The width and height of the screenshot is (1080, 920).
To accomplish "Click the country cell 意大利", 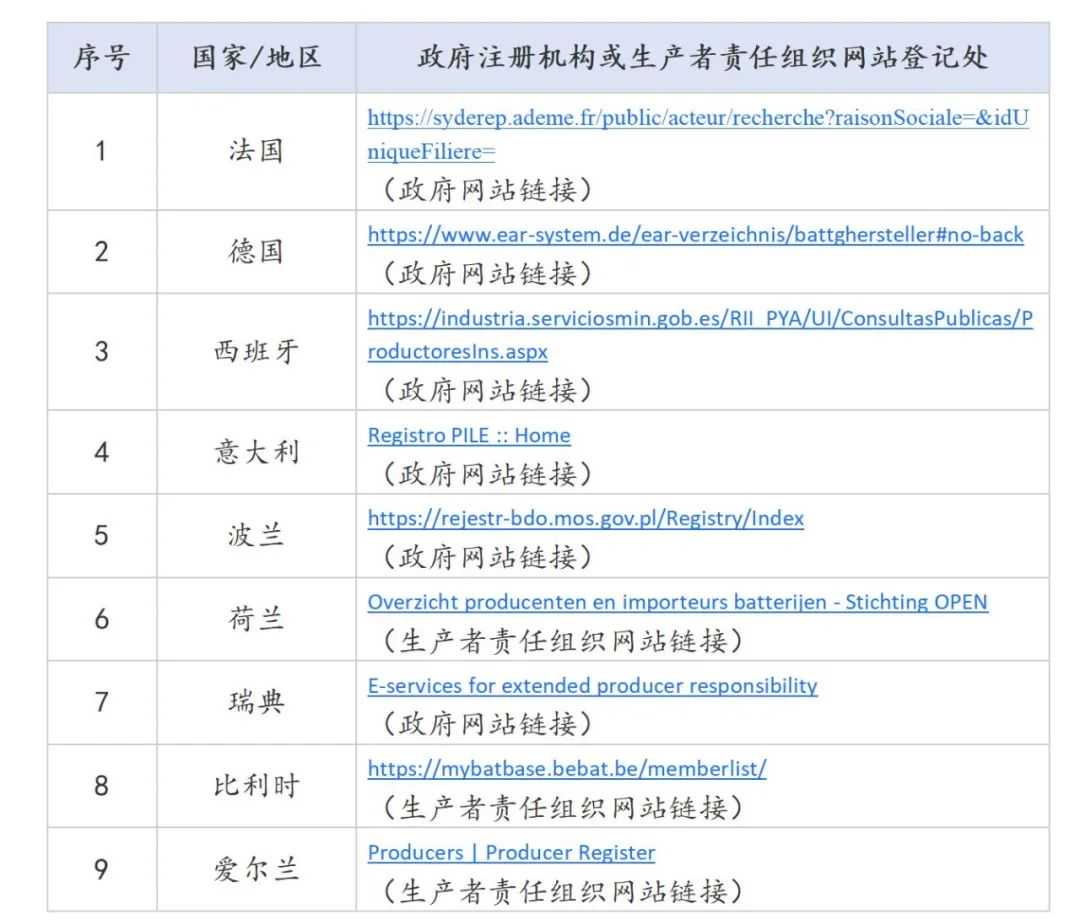I will click(x=256, y=452).
